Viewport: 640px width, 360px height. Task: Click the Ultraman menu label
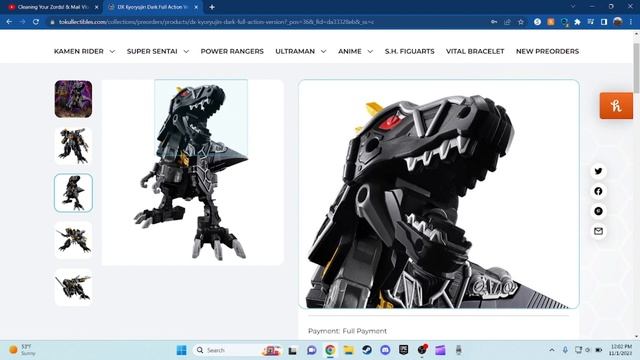(x=295, y=51)
